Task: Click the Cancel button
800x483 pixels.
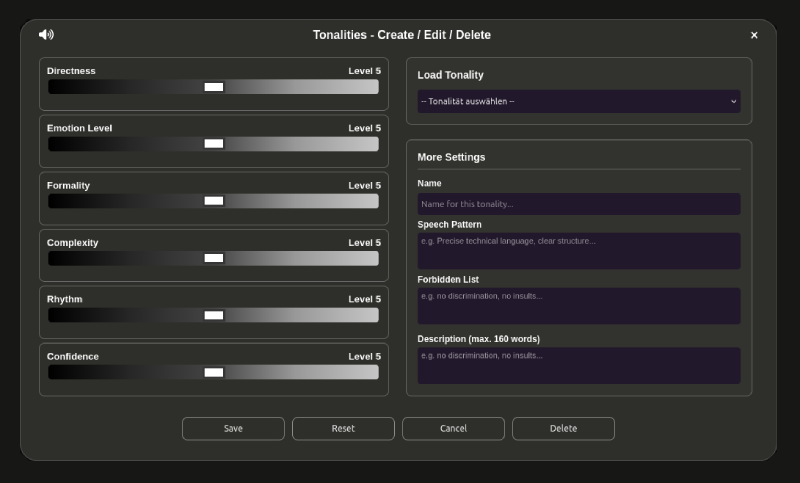Action: 453,428
